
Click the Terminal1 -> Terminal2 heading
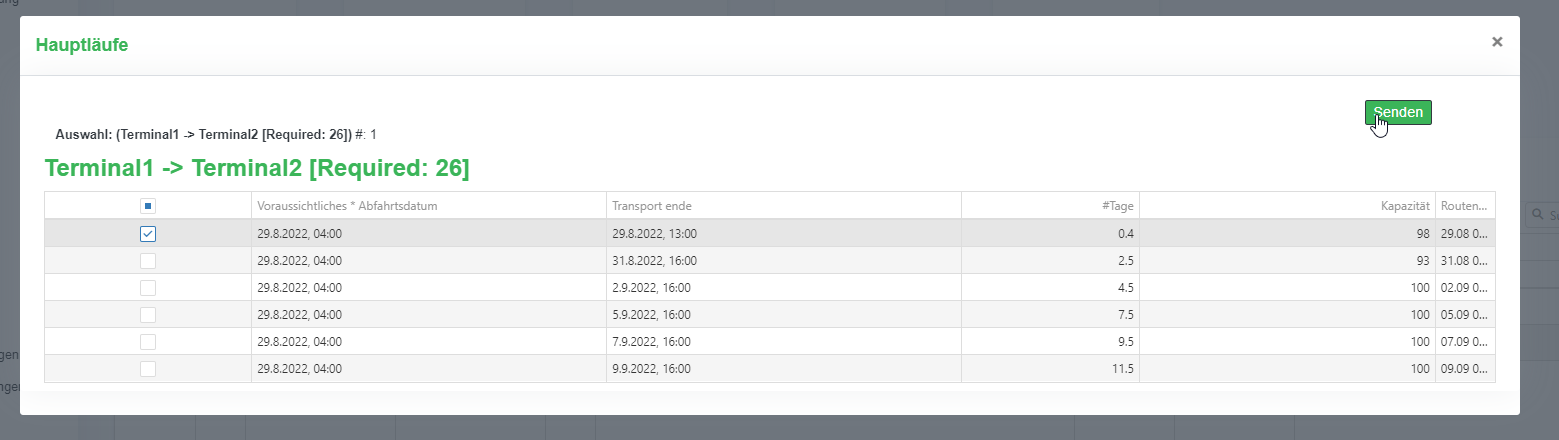(x=257, y=168)
